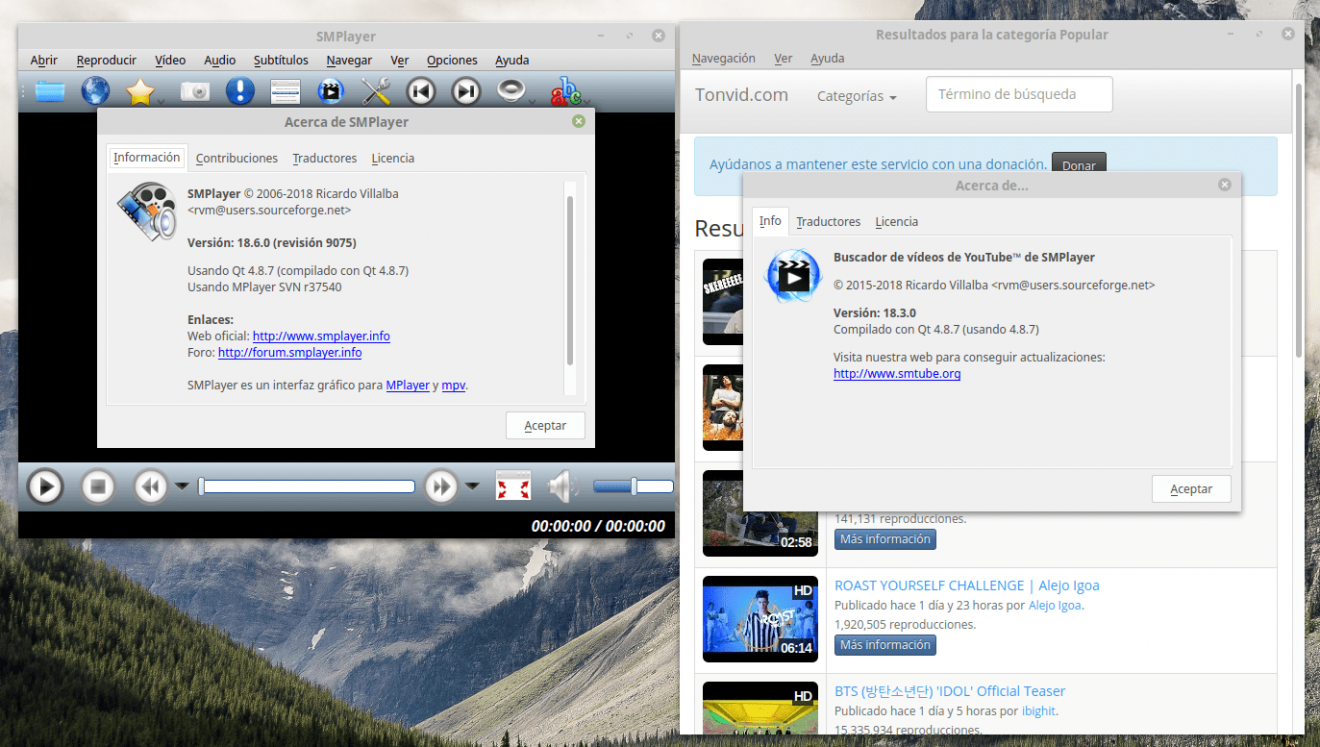Click the ROAST YOURSELF video thumbnail 06:14
The height and width of the screenshot is (747, 1320).
760,619
